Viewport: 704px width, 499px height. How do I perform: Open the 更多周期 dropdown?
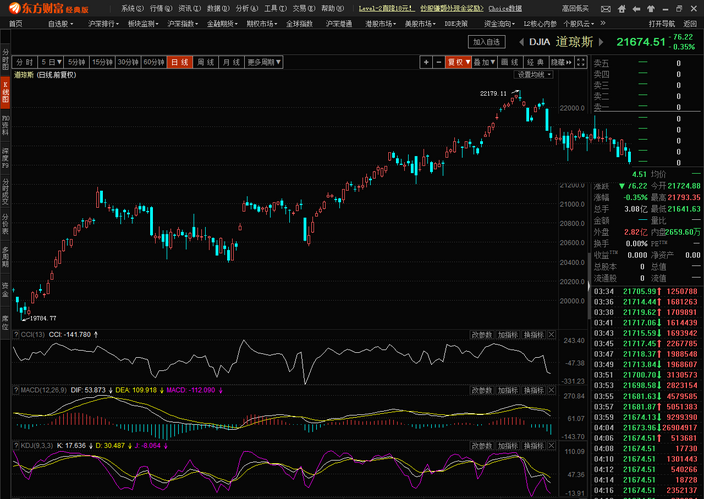click(x=264, y=62)
